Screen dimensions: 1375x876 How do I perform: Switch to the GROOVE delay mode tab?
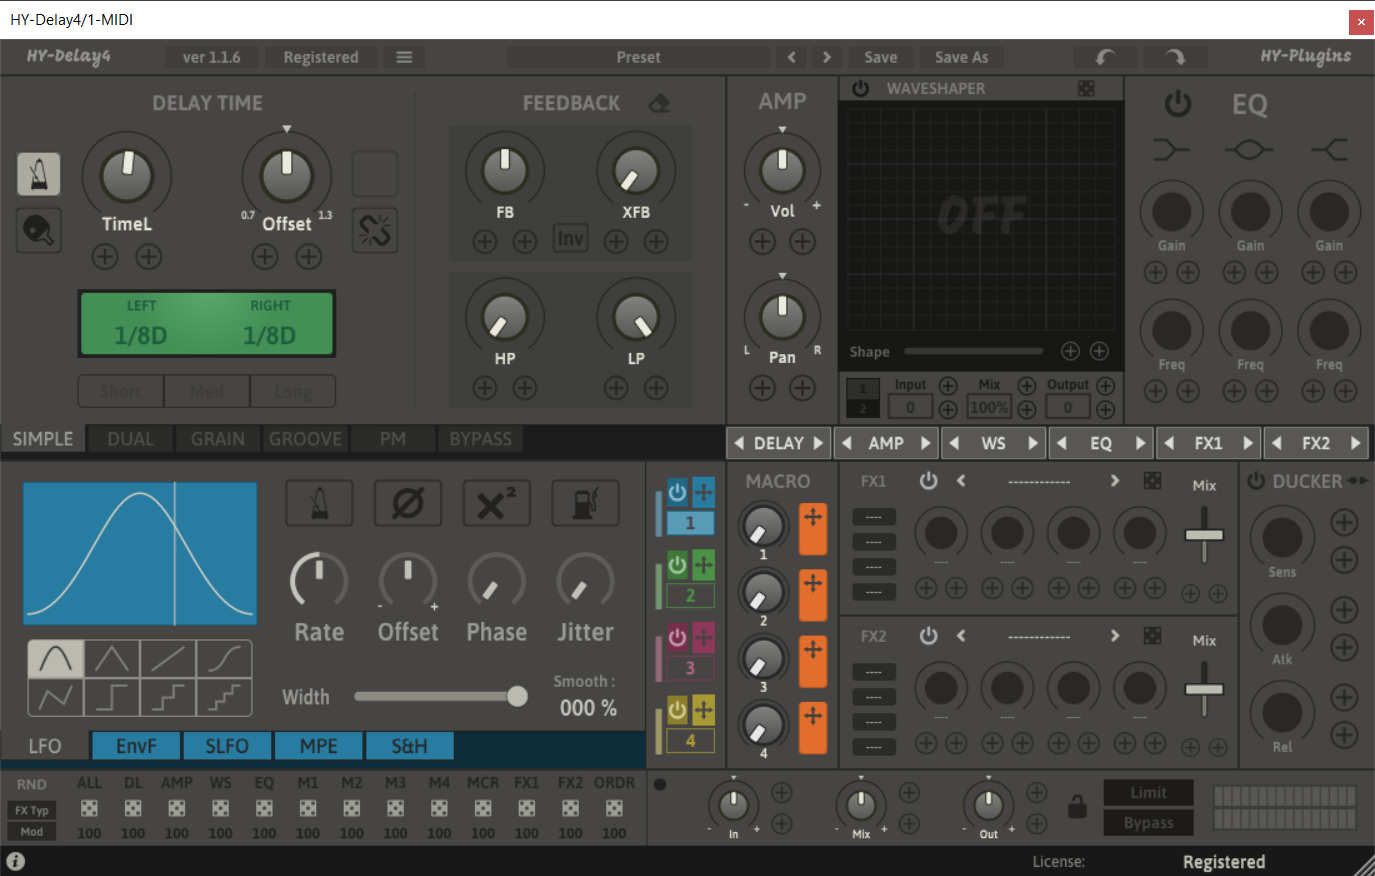pos(305,439)
